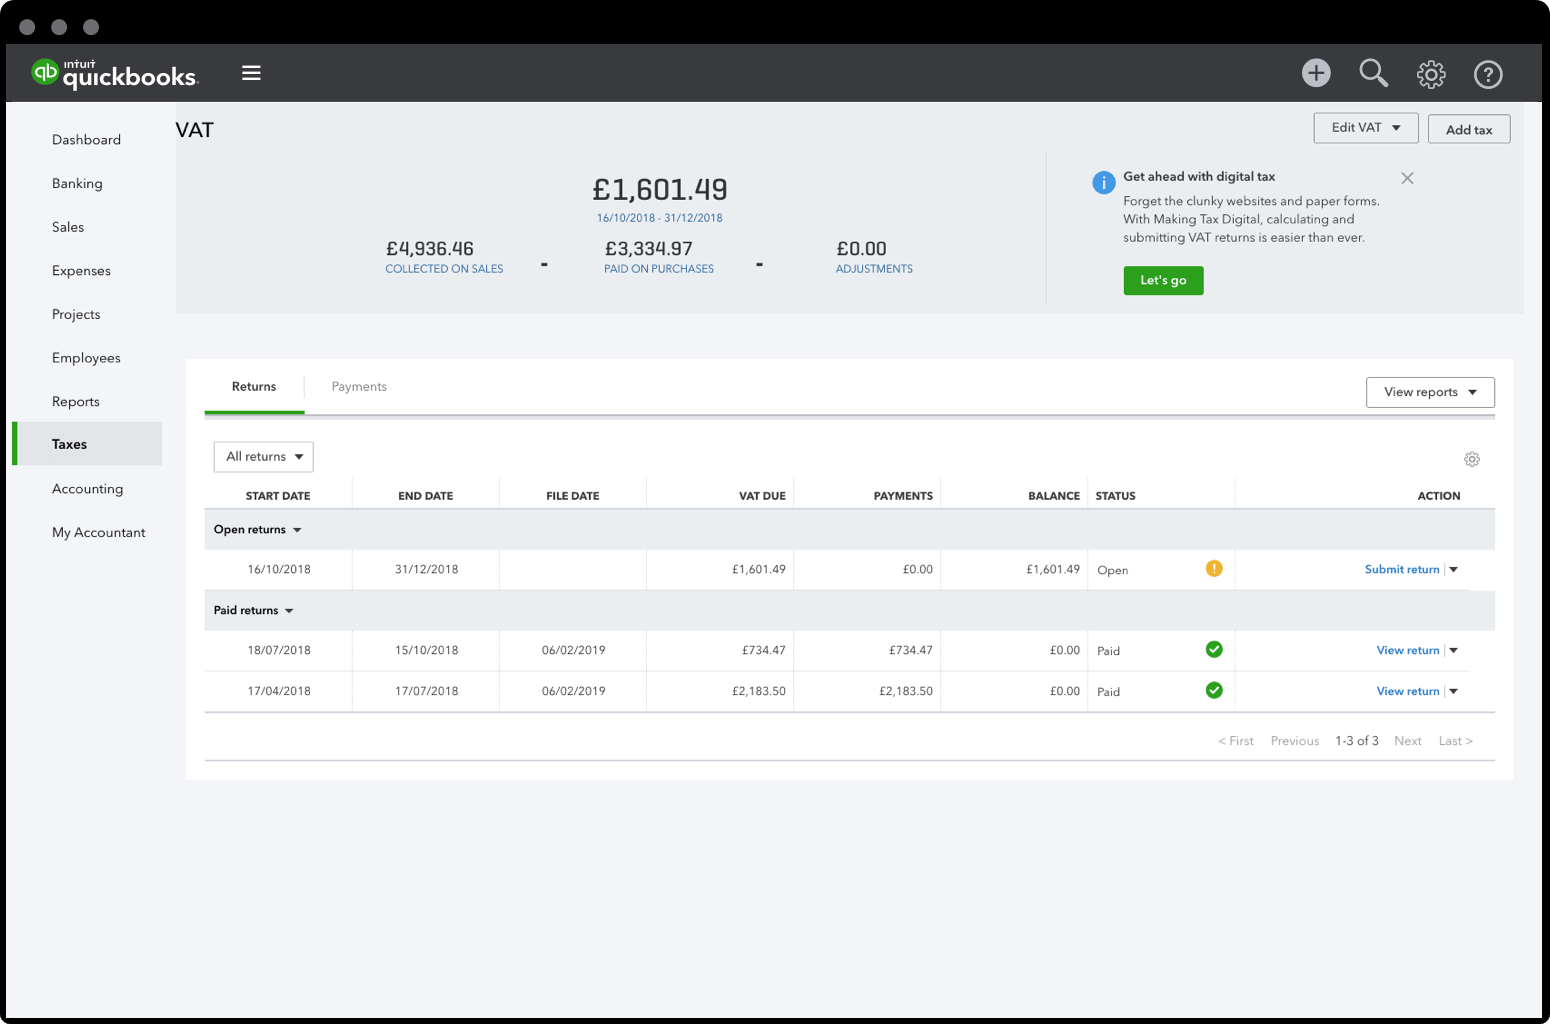The image size is (1550, 1024).
Task: Open the Edit VAT dropdown
Action: click(1365, 127)
